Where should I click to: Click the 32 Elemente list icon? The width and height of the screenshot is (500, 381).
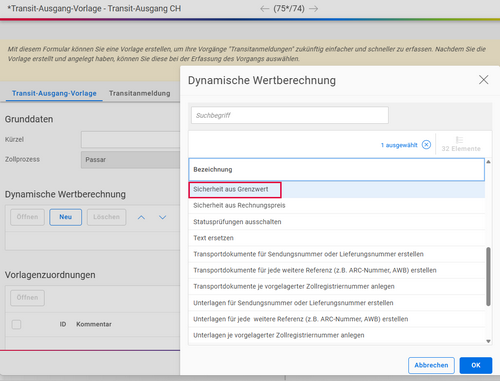click(460, 140)
